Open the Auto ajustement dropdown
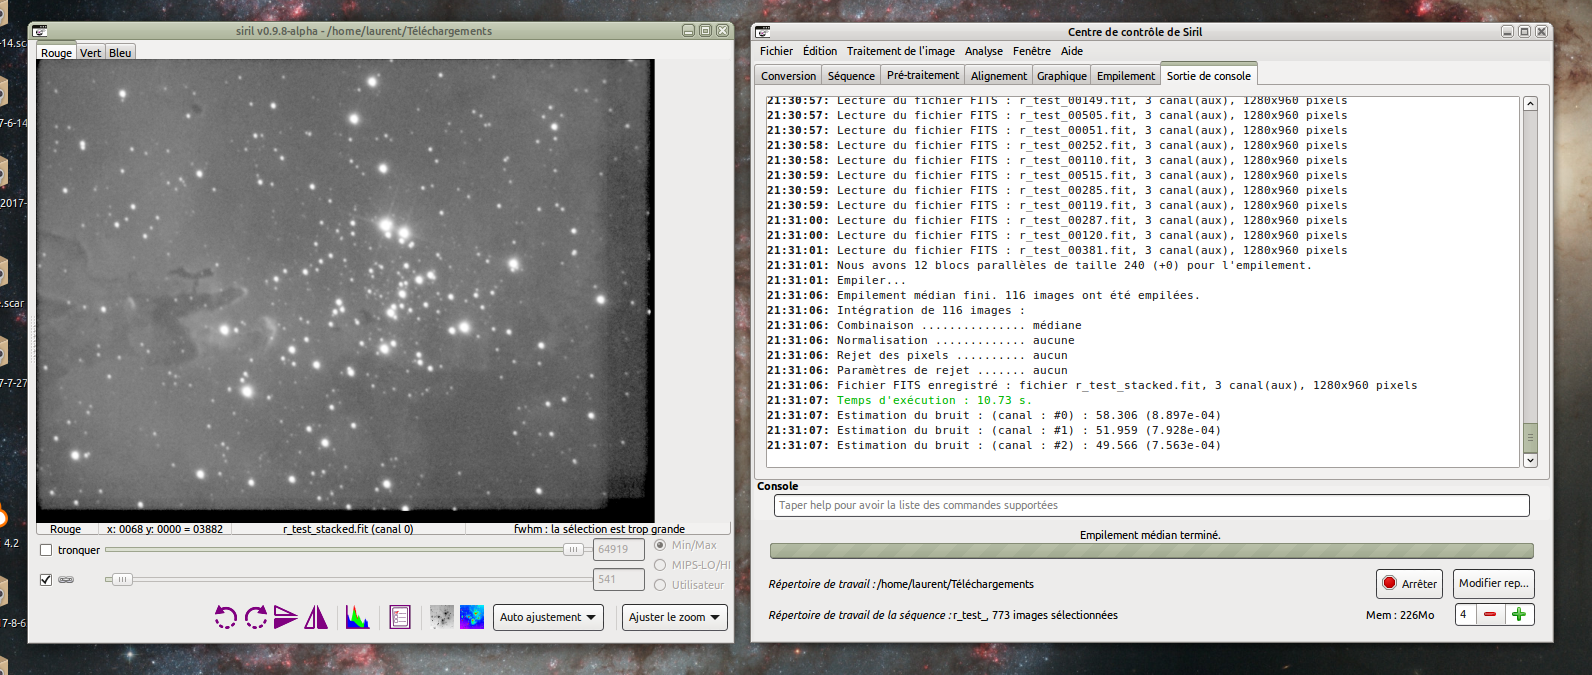Viewport: 1592px width, 675px height. coord(548,617)
